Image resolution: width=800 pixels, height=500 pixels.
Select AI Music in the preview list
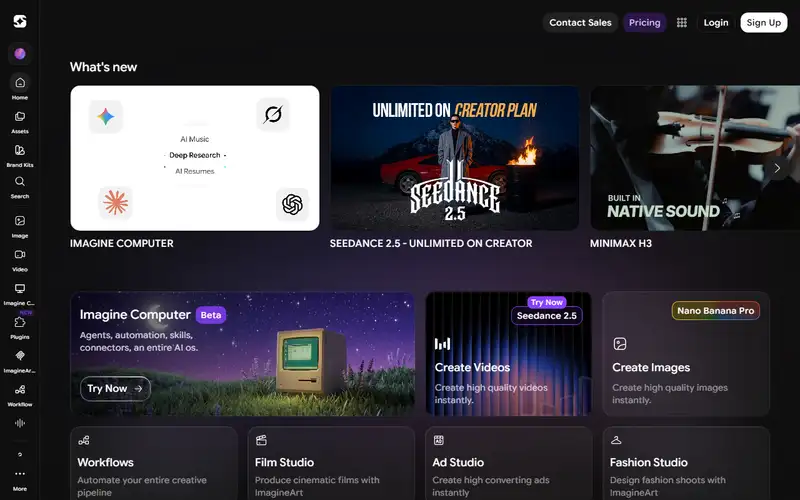[194, 139]
